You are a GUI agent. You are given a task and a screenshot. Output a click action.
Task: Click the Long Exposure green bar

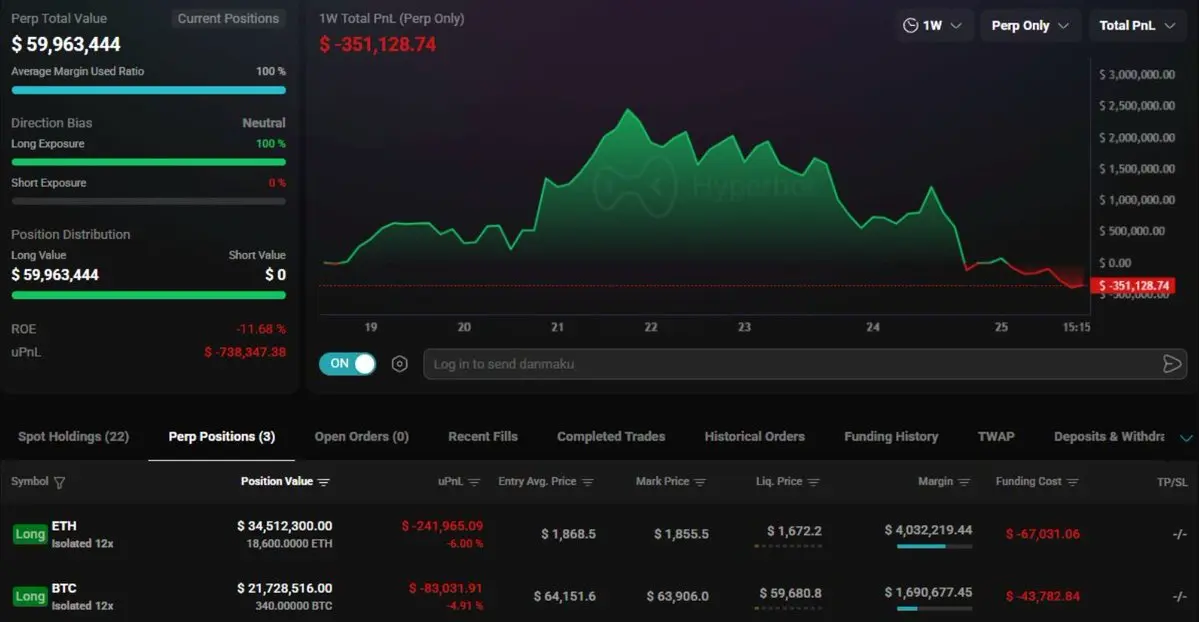coord(148,162)
